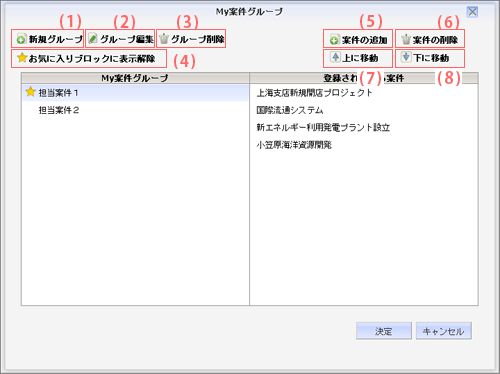Click the 案件の追加 (add project) button
This screenshot has height=374, width=500.
(358, 40)
